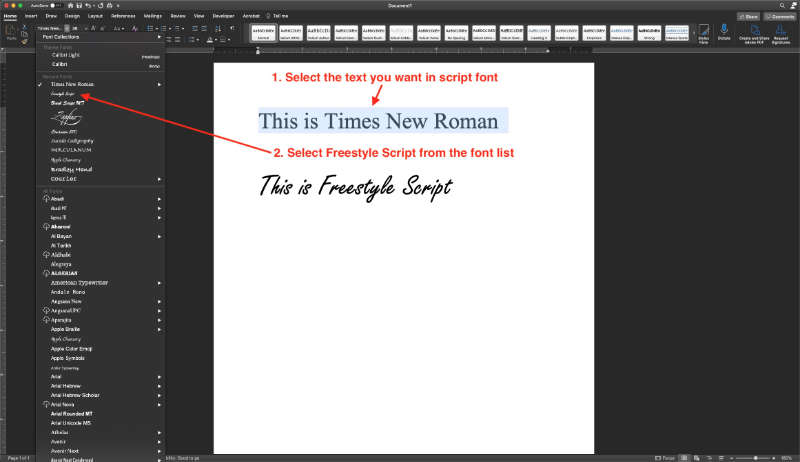
Task: Open the font name combo box
Action: point(53,29)
